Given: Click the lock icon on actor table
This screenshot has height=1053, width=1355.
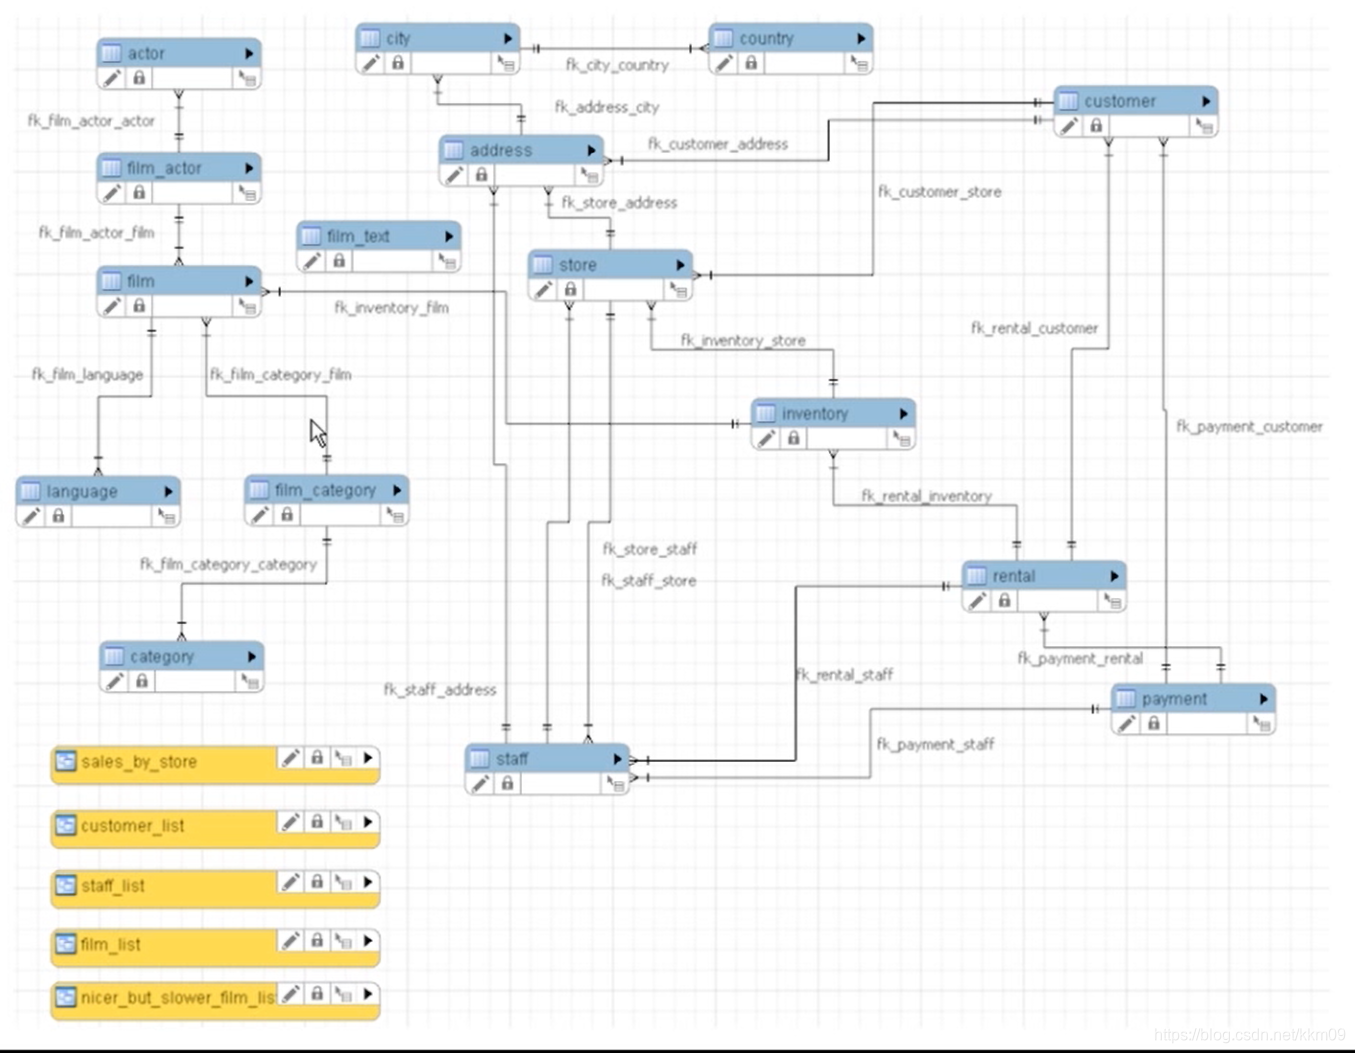Looking at the screenshot, I should [x=139, y=78].
